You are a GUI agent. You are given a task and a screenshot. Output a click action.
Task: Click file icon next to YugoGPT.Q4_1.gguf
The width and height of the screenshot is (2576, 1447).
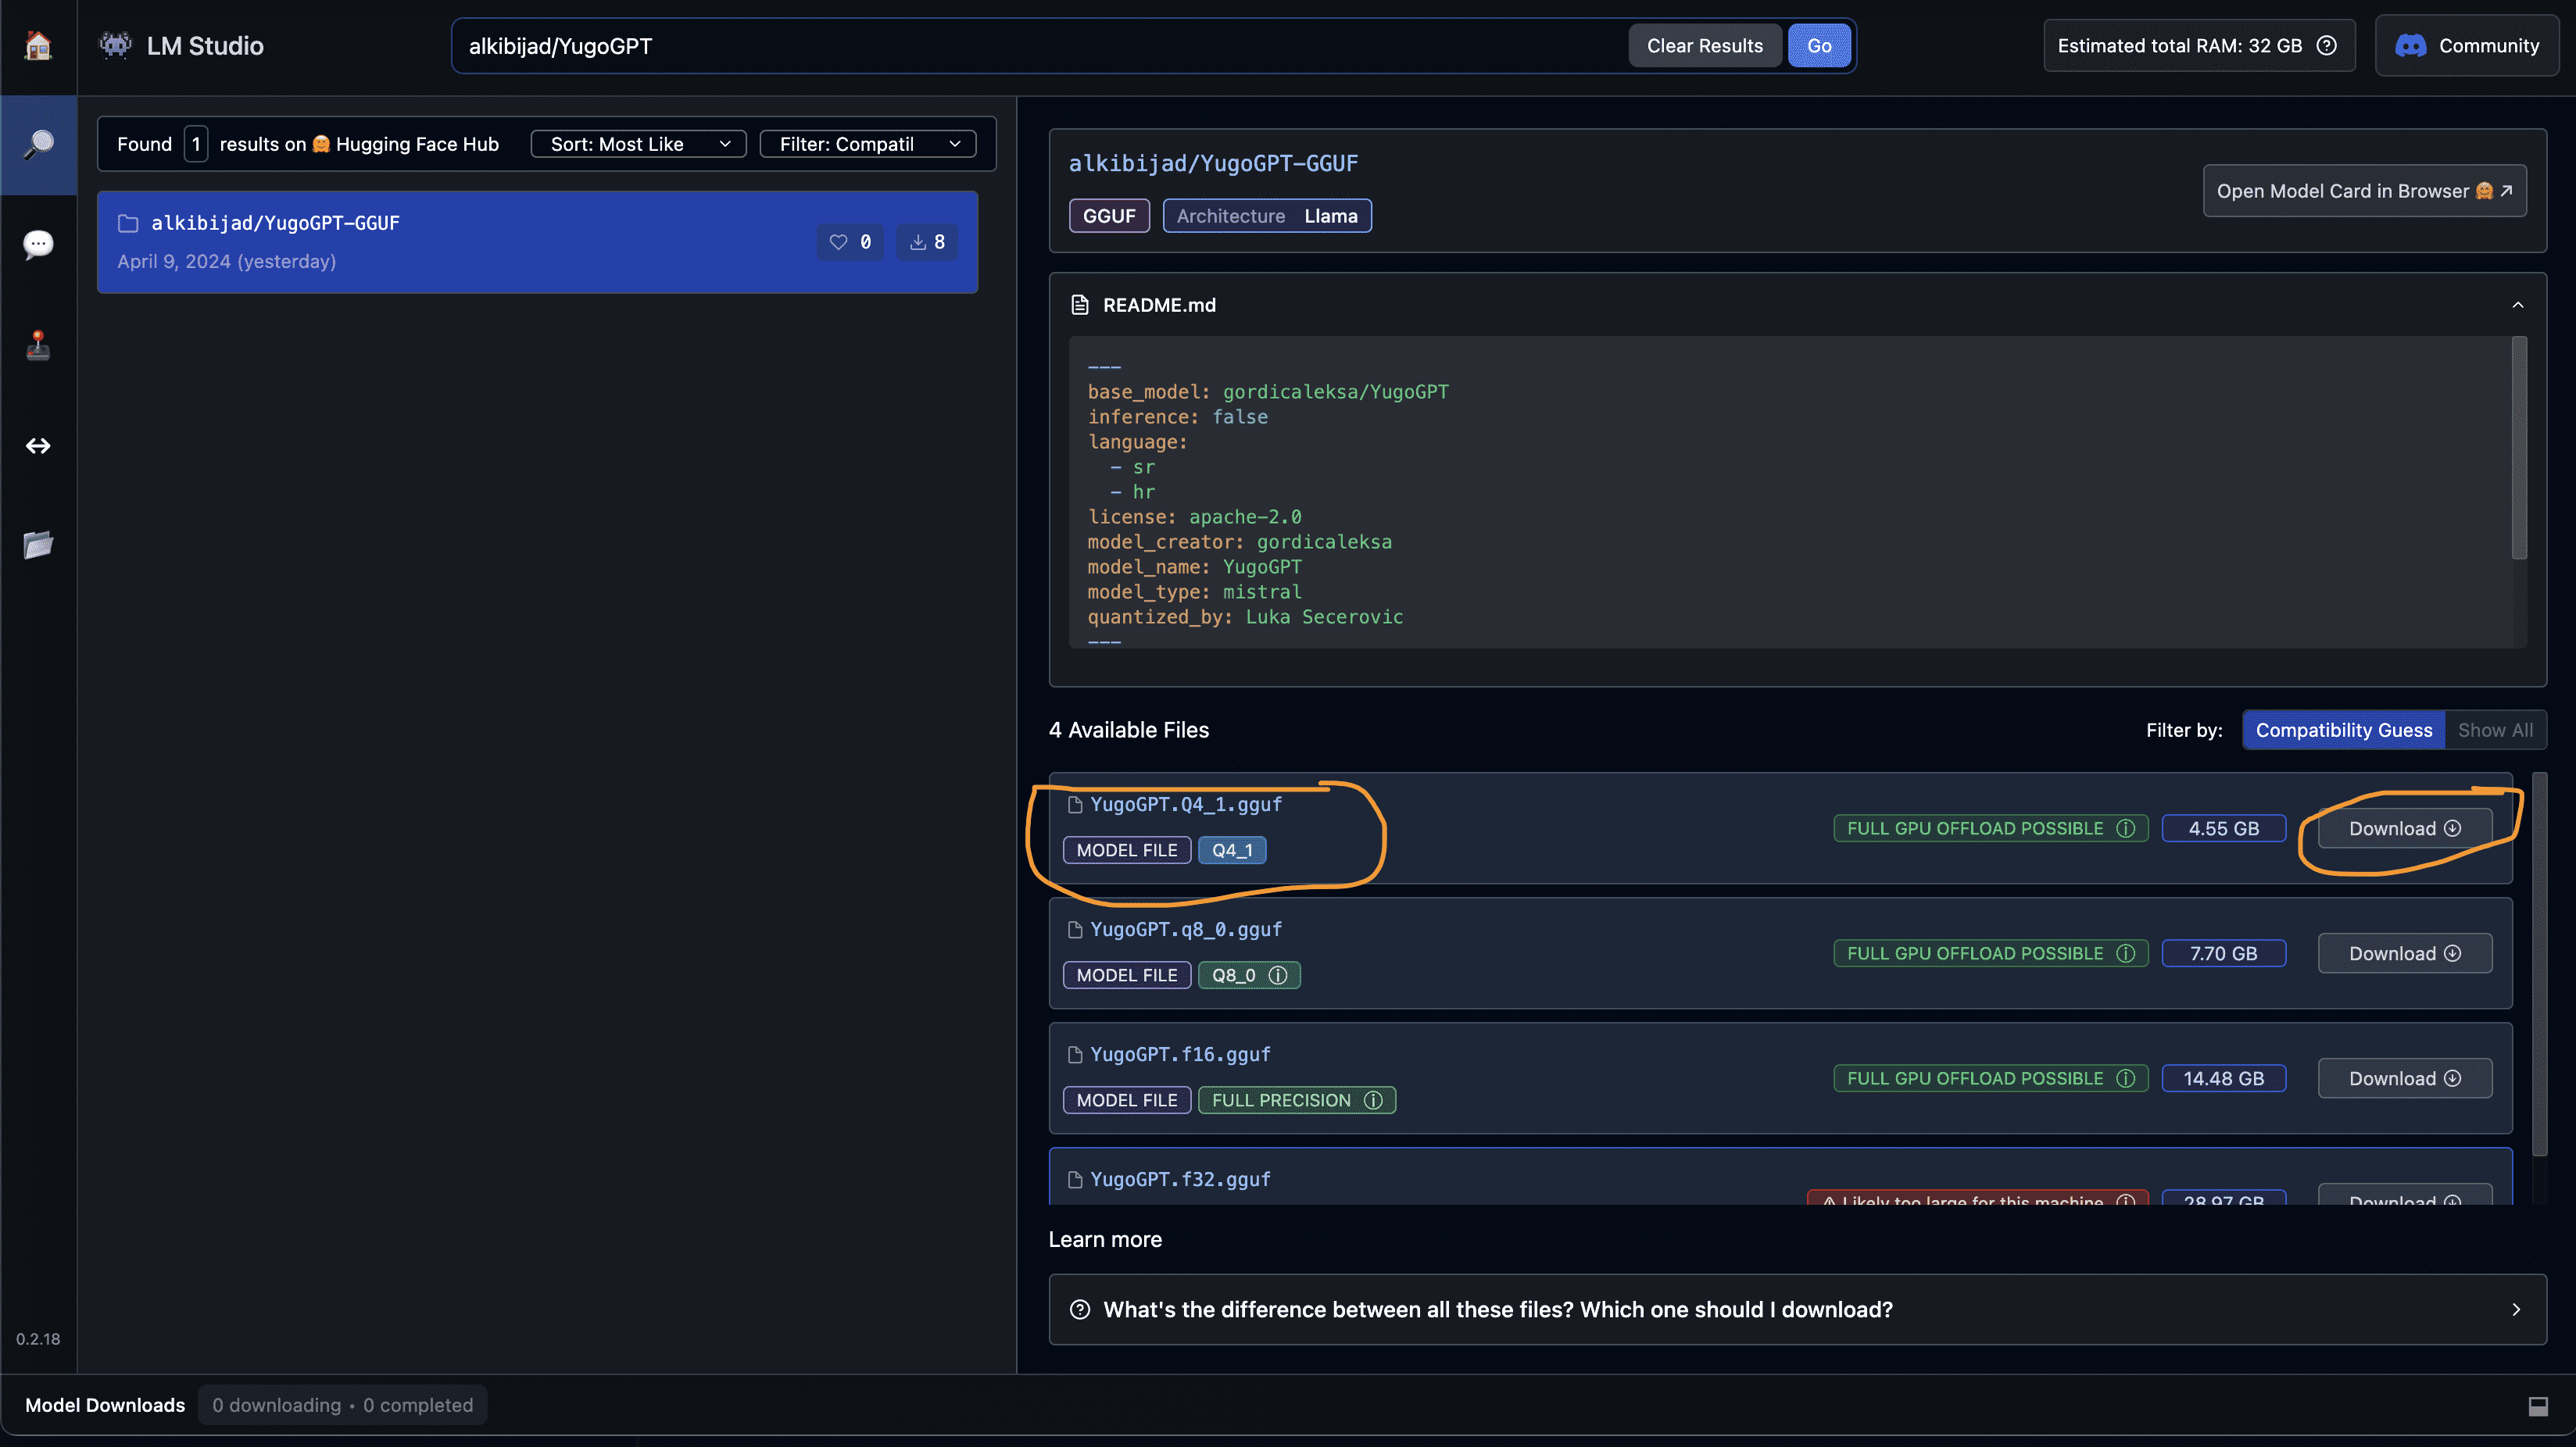tap(1075, 805)
